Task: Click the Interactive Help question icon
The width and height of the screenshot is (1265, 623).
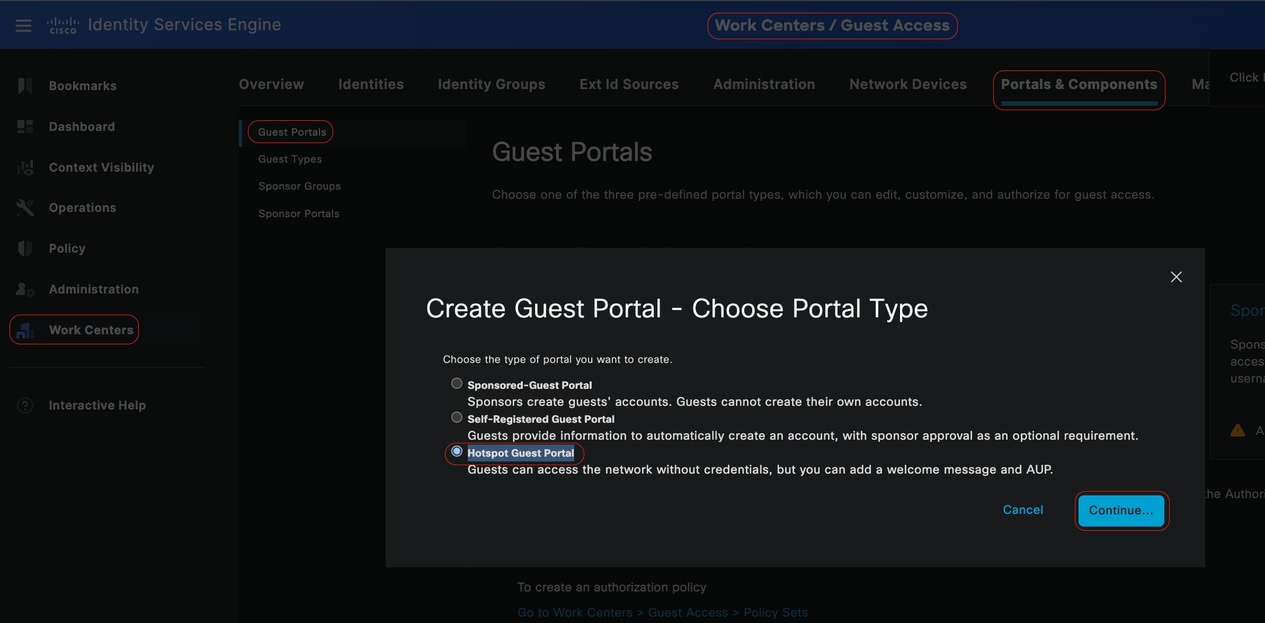Action: [25, 405]
